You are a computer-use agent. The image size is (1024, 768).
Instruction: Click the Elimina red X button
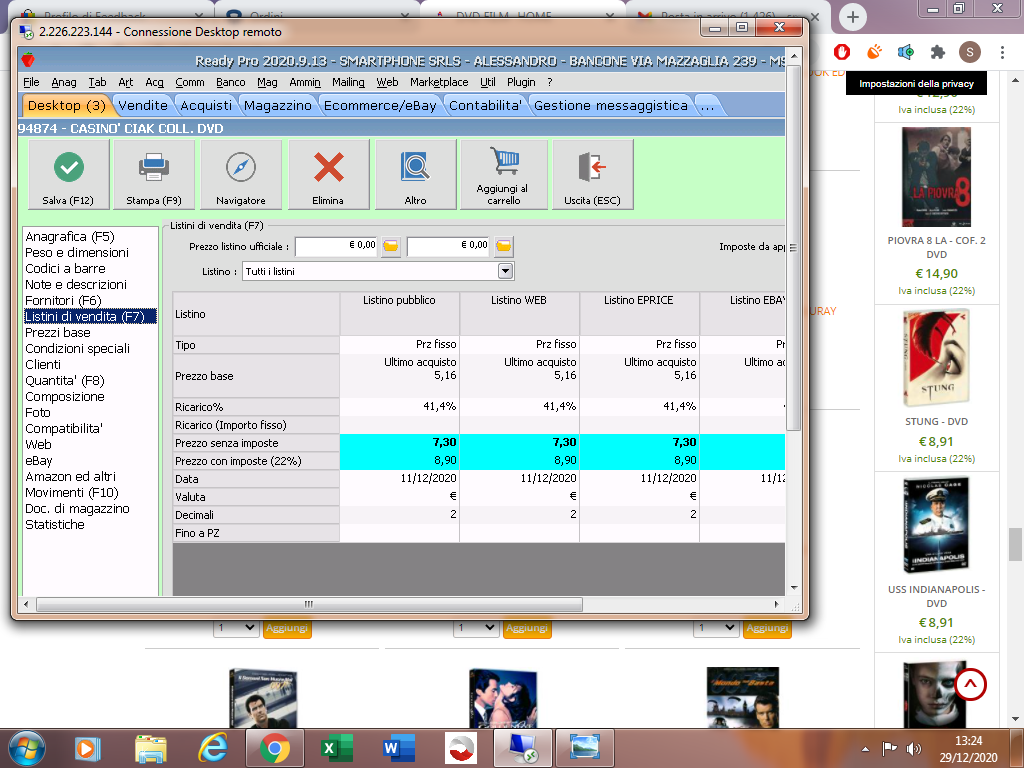point(328,174)
